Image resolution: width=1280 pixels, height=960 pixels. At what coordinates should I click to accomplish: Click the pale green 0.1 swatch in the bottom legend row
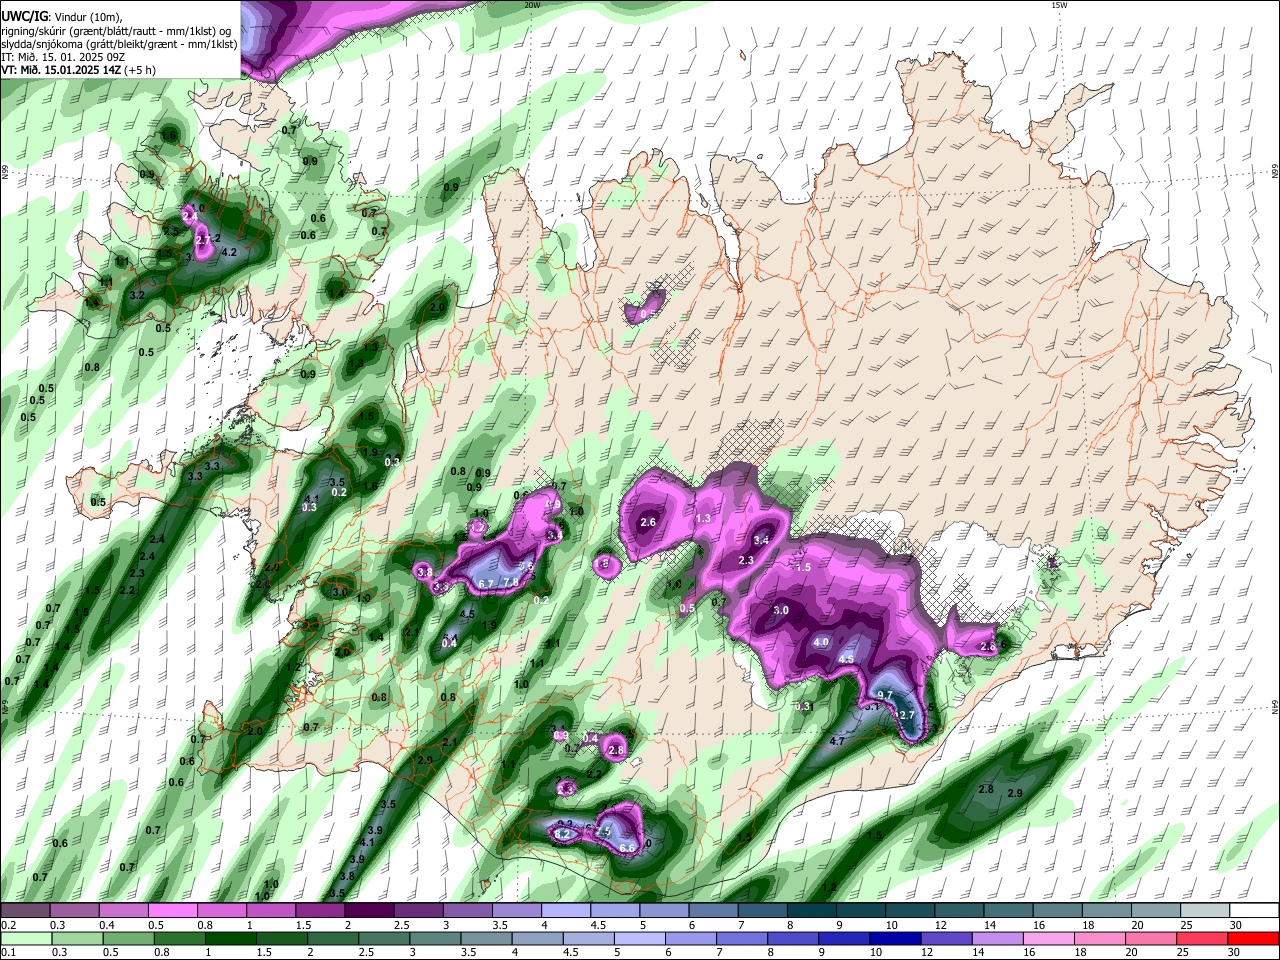click(26, 939)
